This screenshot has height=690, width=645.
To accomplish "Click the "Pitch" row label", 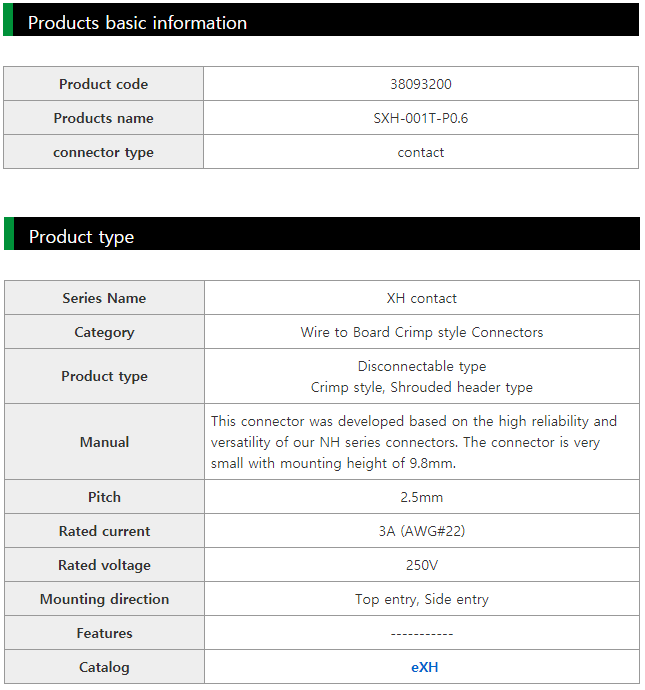I will point(104,497).
